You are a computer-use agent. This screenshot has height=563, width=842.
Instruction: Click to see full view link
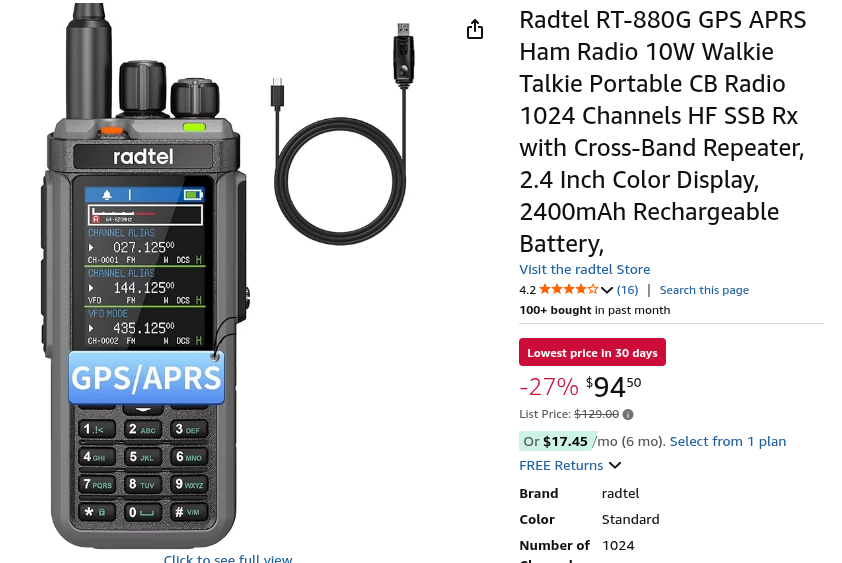click(x=228, y=558)
